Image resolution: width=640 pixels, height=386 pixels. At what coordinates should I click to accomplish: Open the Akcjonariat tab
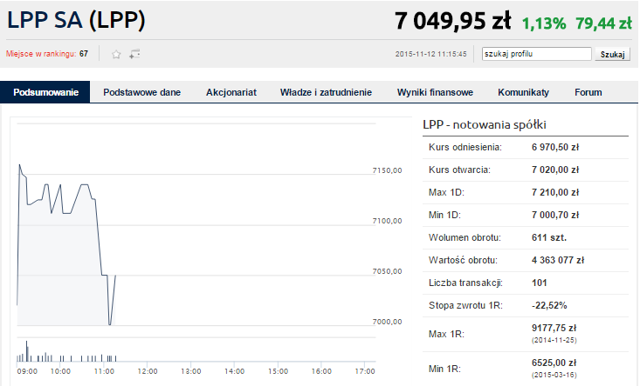(x=231, y=92)
